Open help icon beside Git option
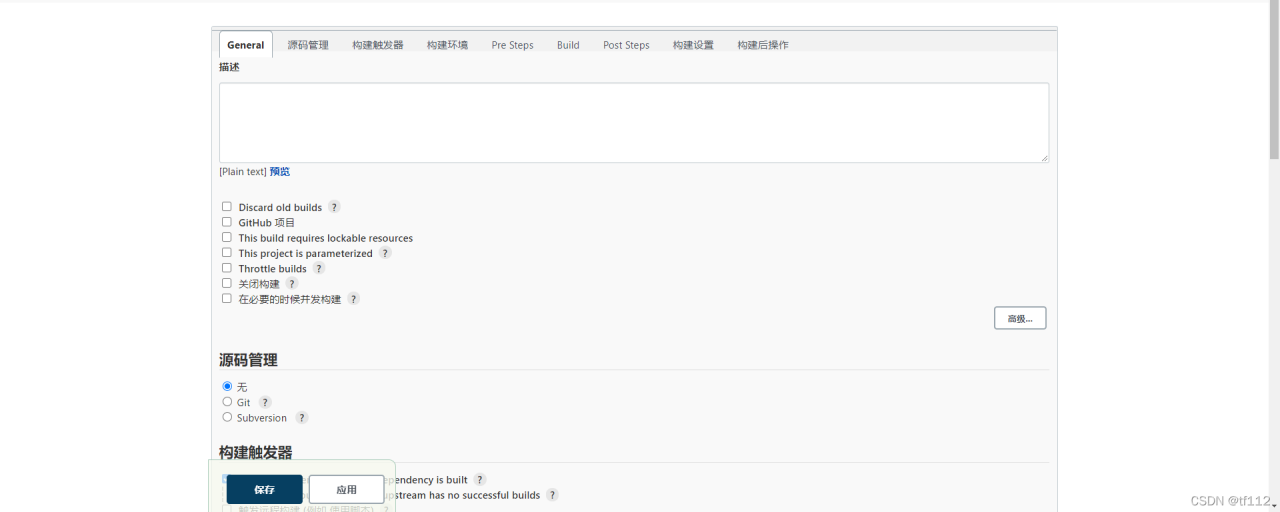1280x512 pixels. pyautogui.click(x=265, y=402)
